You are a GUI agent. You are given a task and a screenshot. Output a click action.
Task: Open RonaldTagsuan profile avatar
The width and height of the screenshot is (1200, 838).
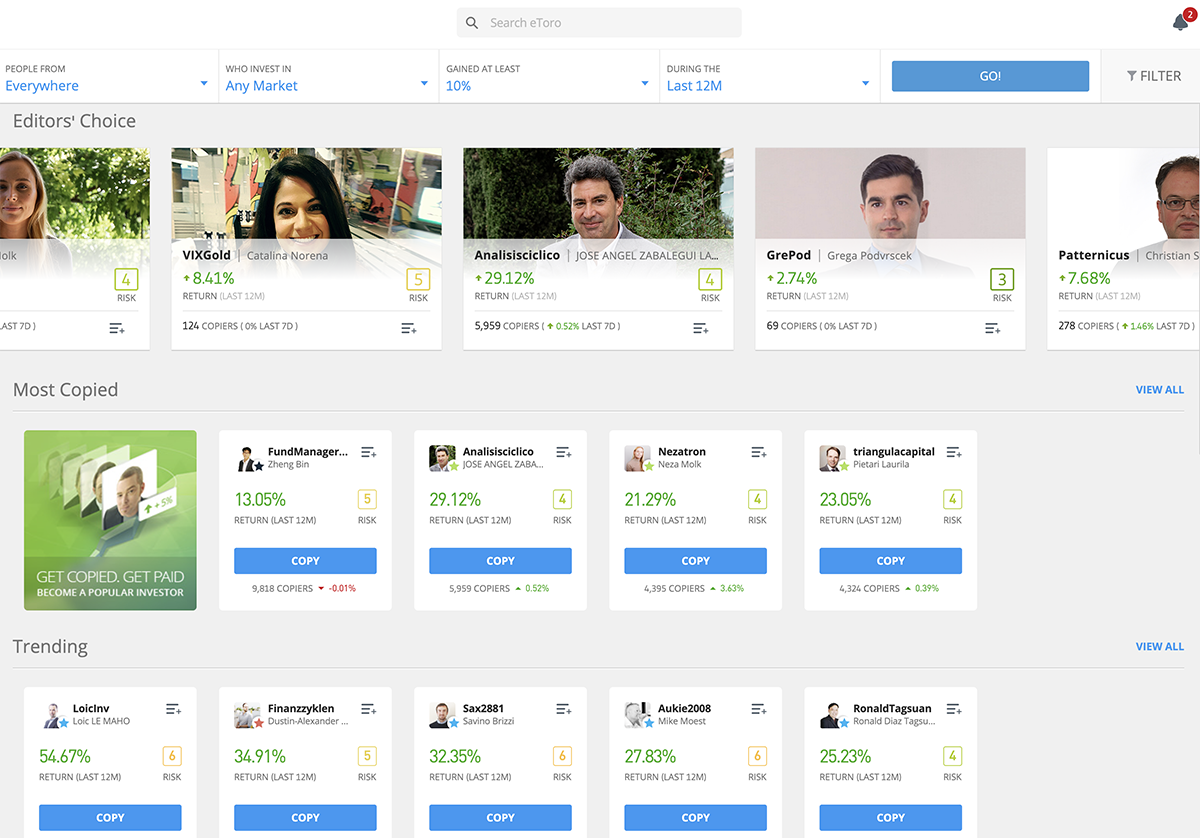click(x=833, y=716)
